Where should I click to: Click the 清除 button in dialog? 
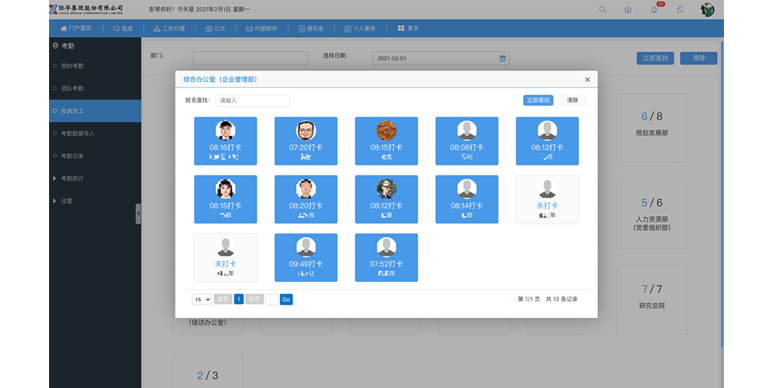click(x=572, y=100)
